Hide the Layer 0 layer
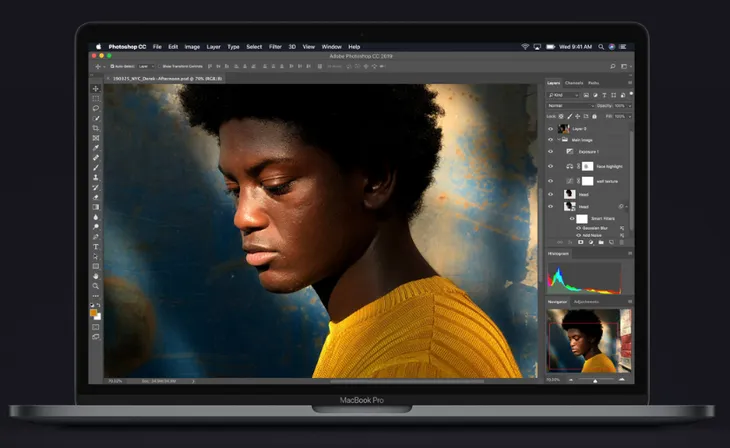This screenshot has width=730, height=448. point(550,129)
